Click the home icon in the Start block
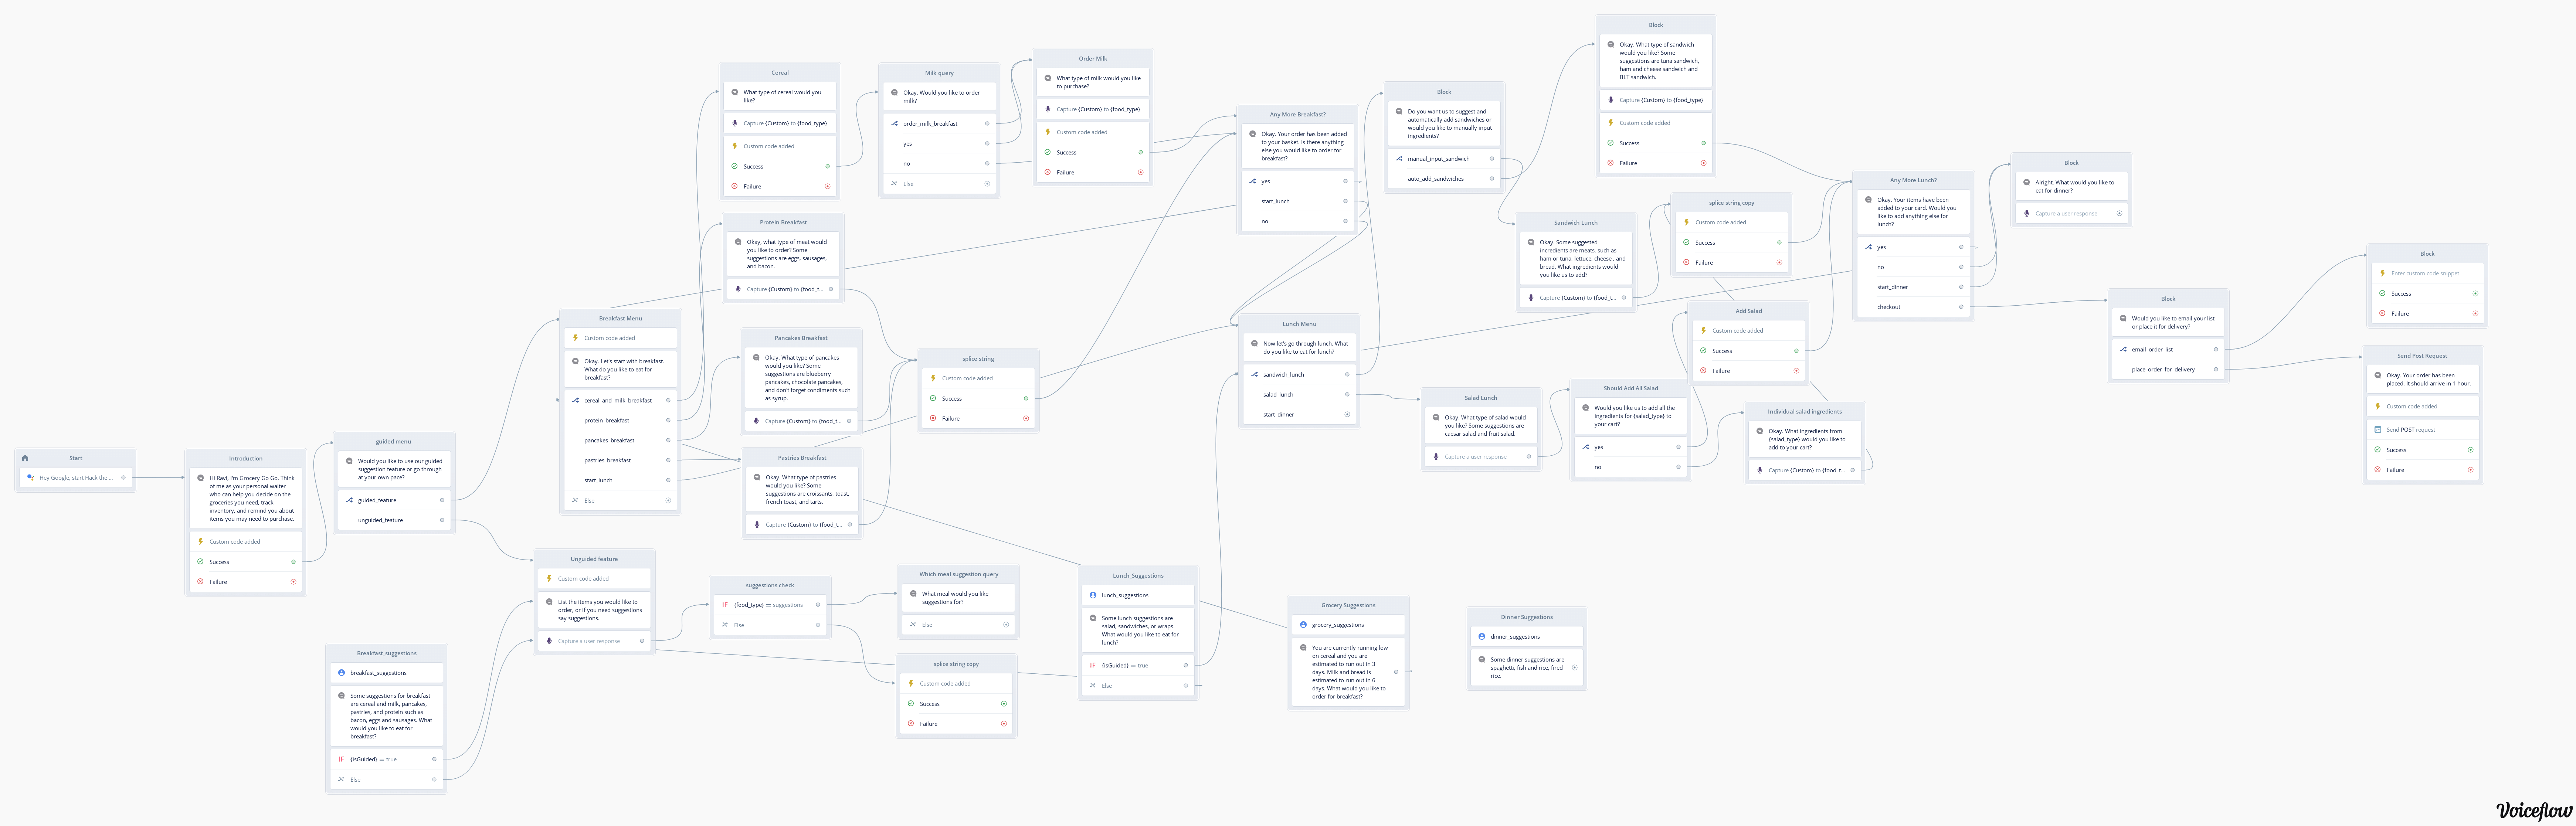 coord(25,458)
